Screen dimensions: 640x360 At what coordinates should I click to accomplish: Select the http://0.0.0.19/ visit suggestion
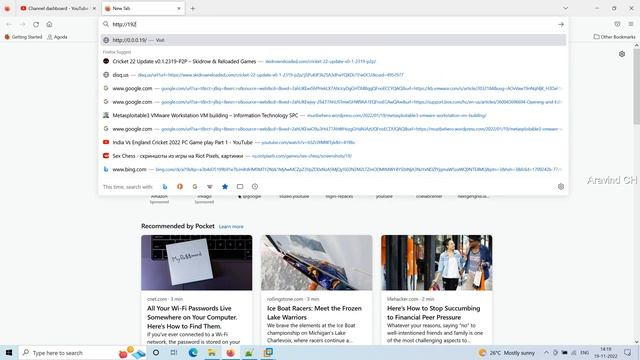[333, 40]
